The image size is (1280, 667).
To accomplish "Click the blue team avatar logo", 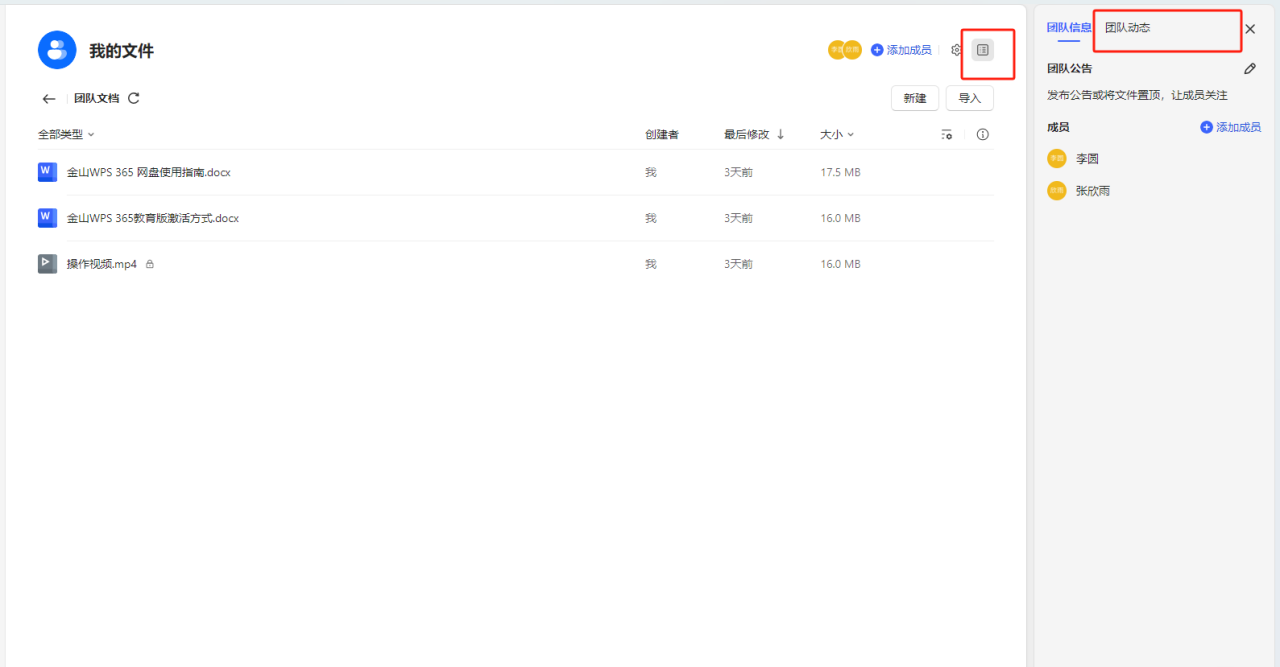I will (x=57, y=50).
